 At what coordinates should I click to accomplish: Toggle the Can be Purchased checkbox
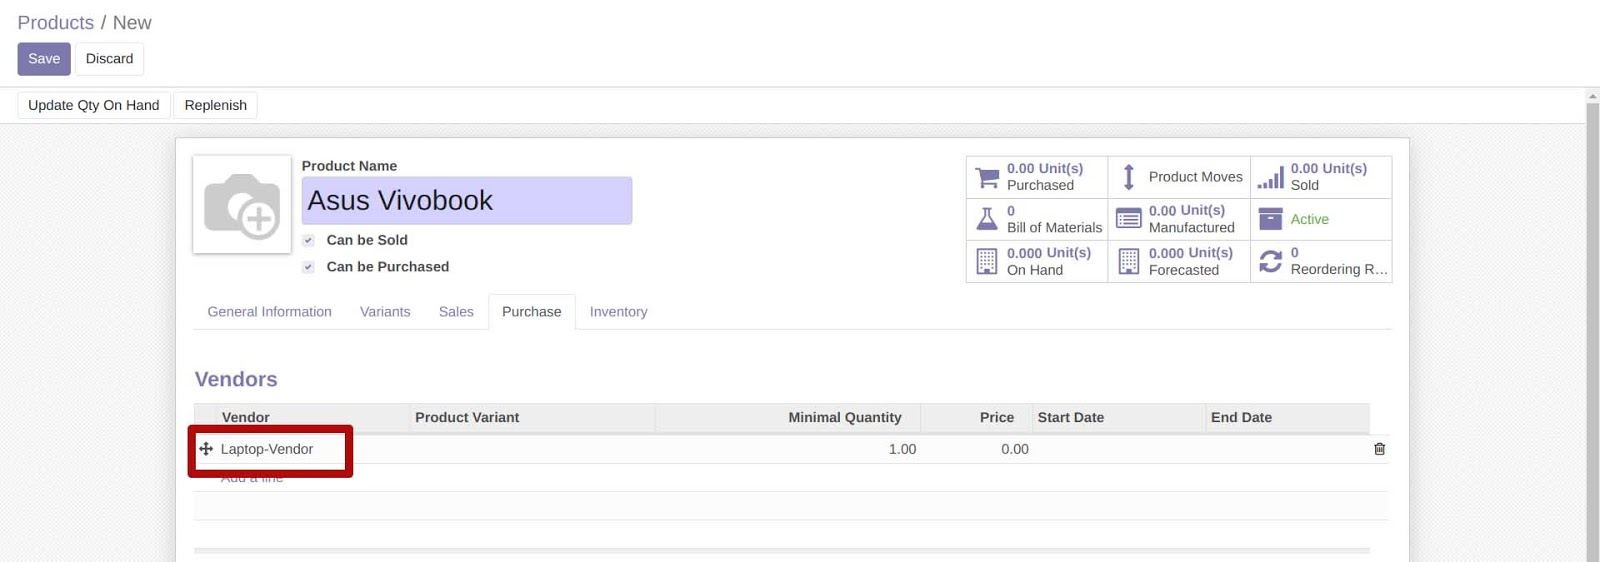coord(308,267)
